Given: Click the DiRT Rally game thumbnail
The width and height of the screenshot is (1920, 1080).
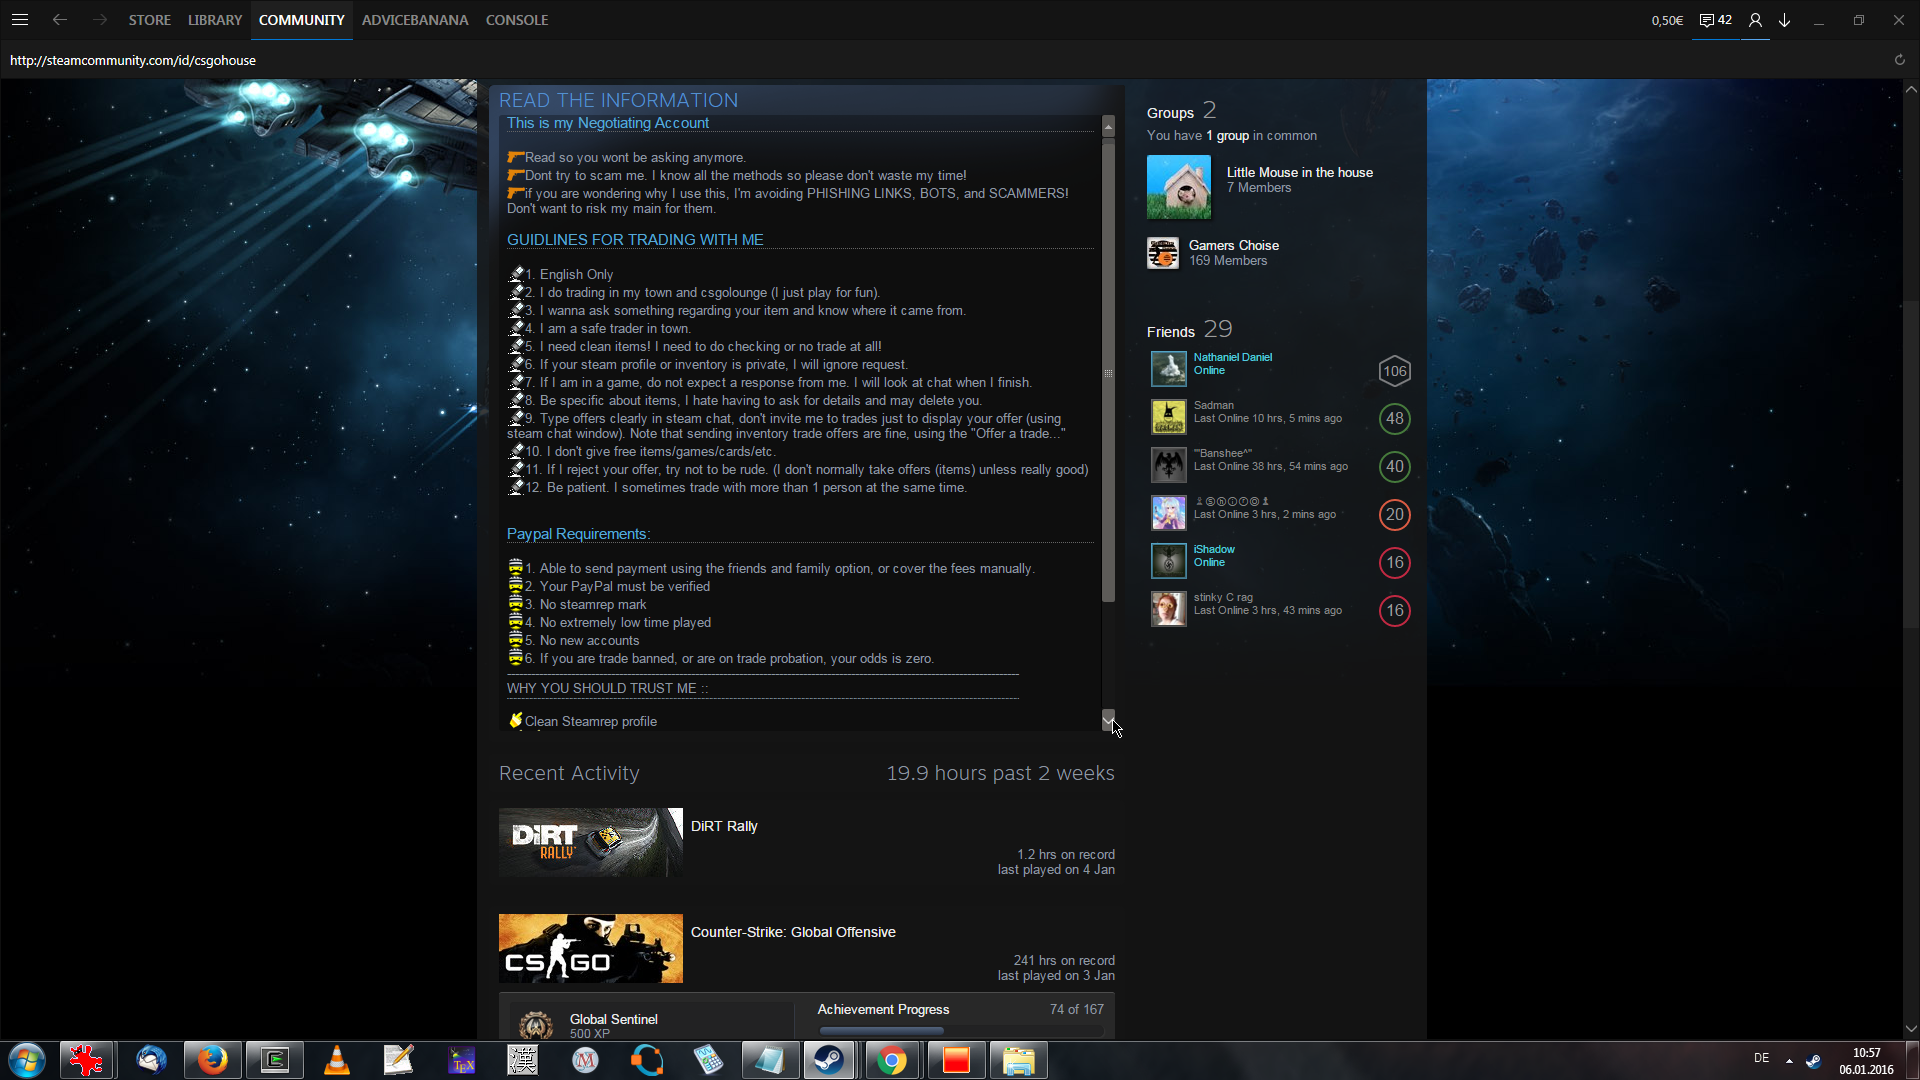Looking at the screenshot, I should pos(590,842).
